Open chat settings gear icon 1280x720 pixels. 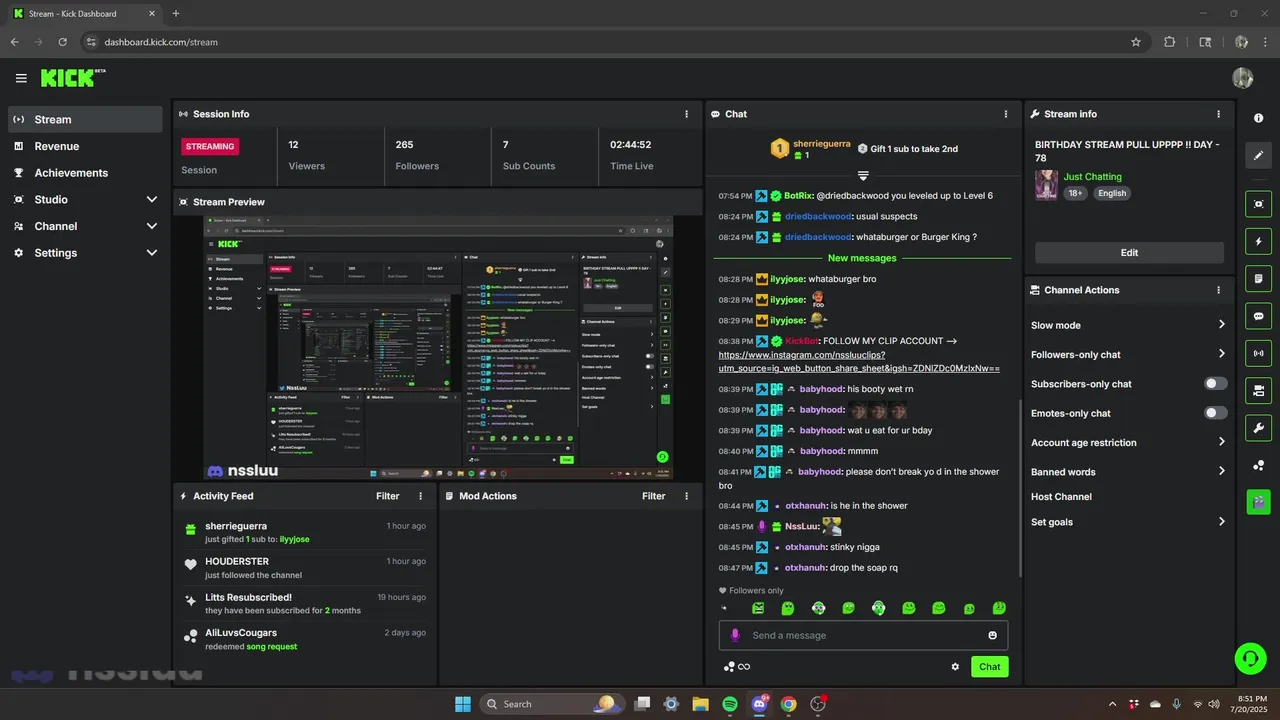955,666
